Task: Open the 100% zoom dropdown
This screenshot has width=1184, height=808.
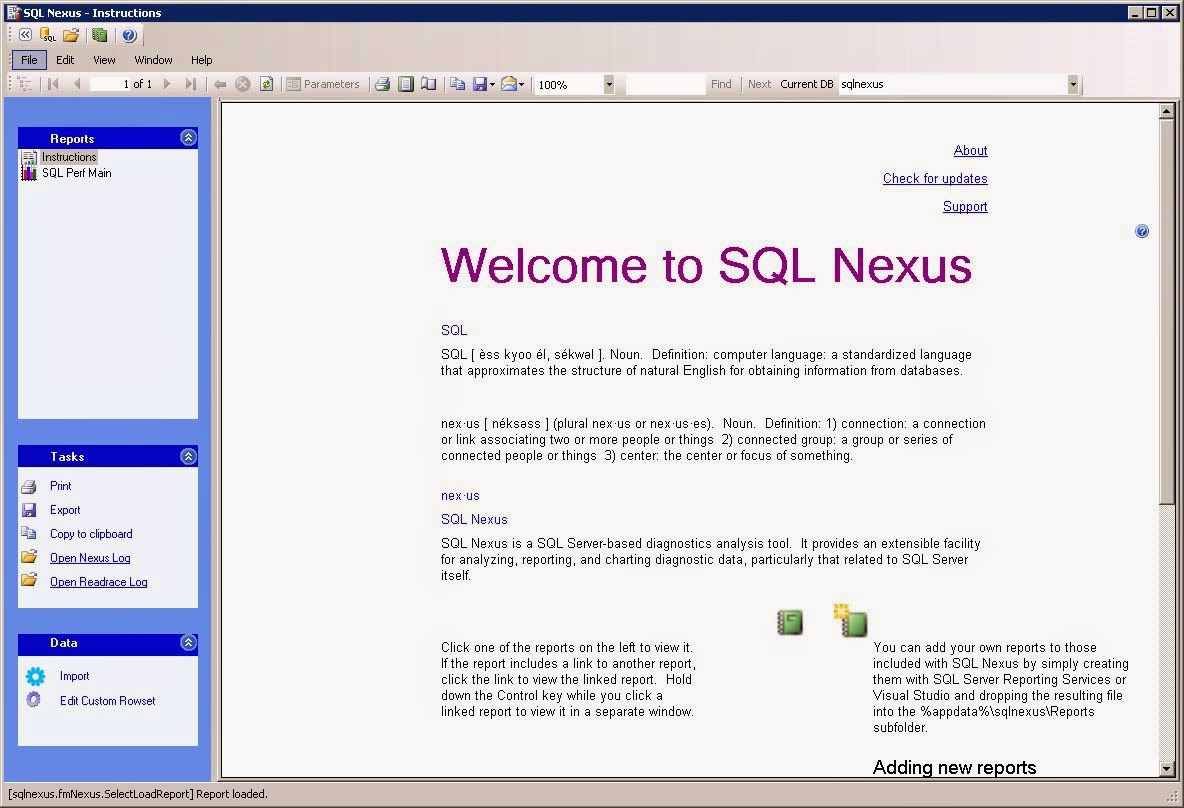Action: (609, 85)
